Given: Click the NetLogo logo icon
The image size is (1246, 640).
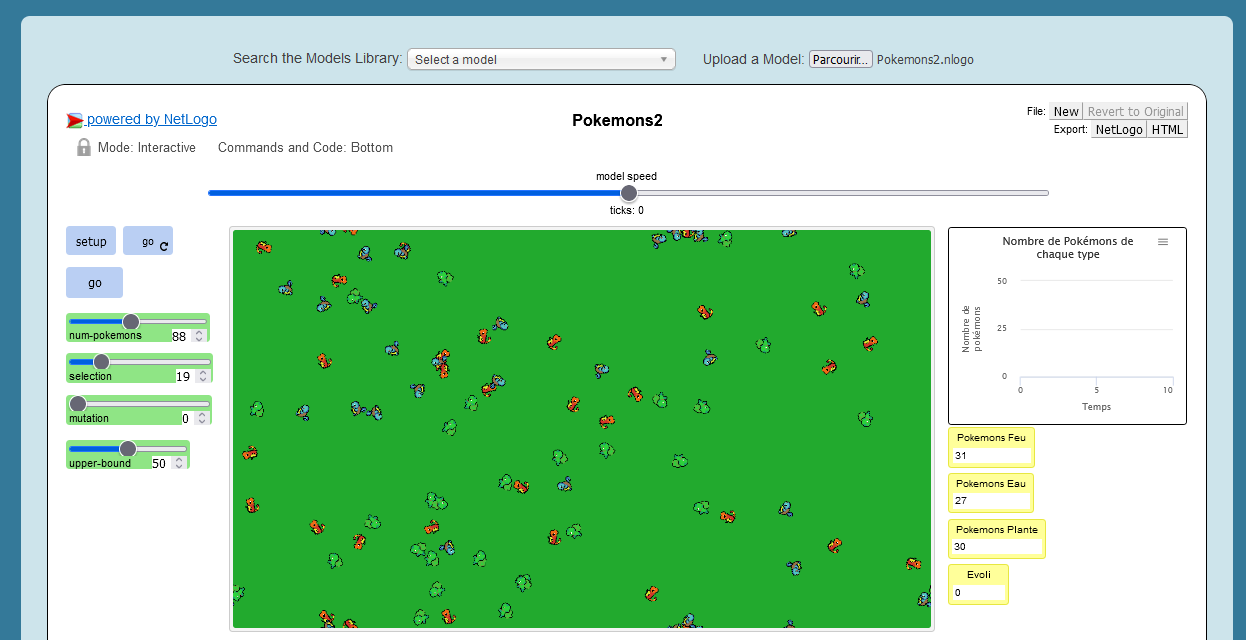Looking at the screenshot, I should pyautogui.click(x=75, y=121).
